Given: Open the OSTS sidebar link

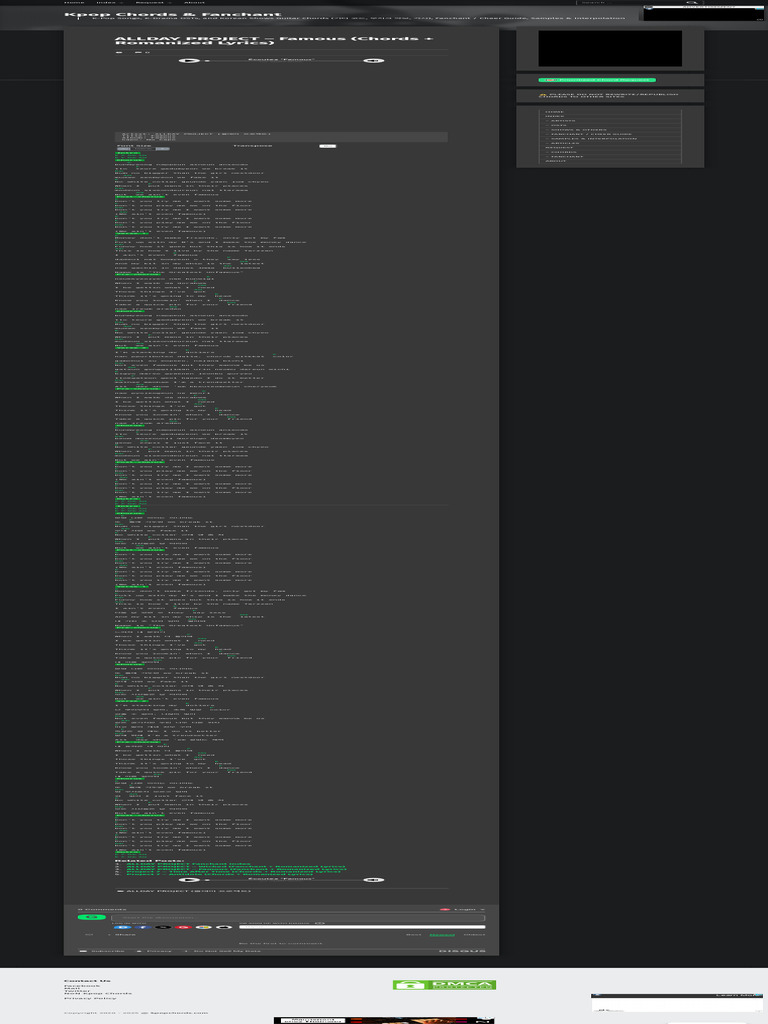Looking at the screenshot, I should pos(557,125).
